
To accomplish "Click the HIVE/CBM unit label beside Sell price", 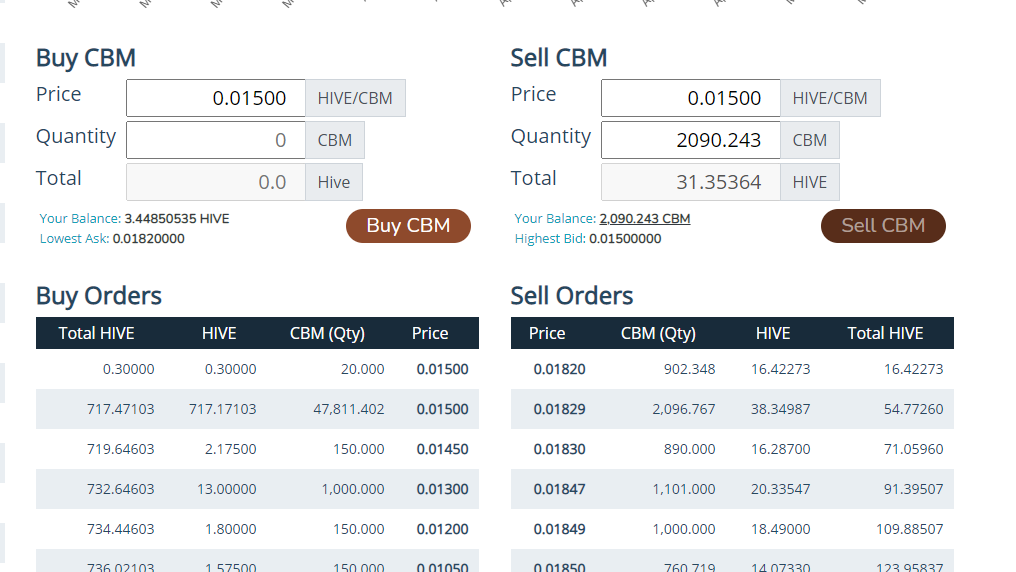I will coord(830,98).
